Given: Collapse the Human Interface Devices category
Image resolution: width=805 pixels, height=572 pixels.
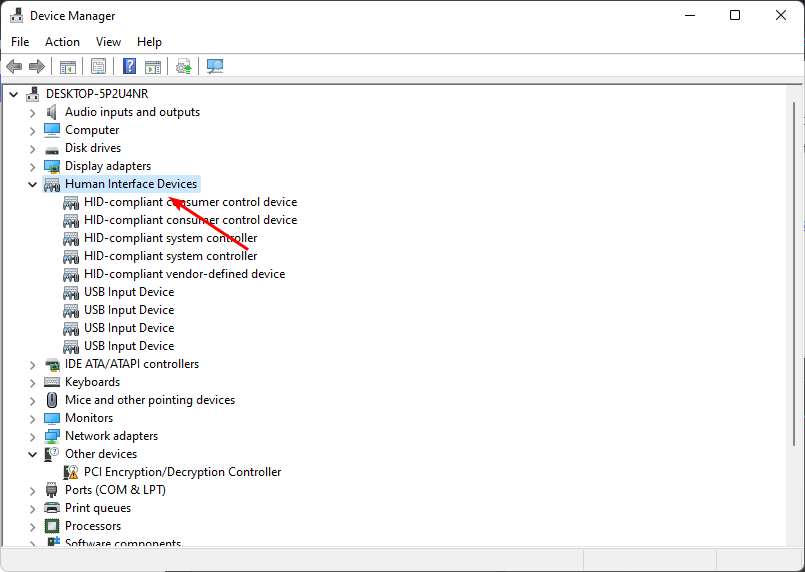Looking at the screenshot, I should 32,184.
